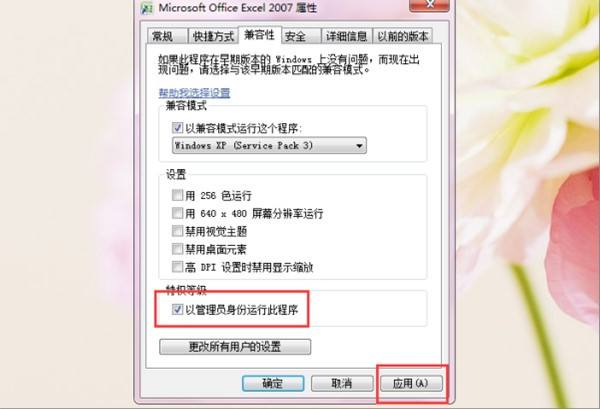This screenshot has height=409, width=600.
Task: Click the compatibility mode dropdown arrow
Action: [359, 146]
